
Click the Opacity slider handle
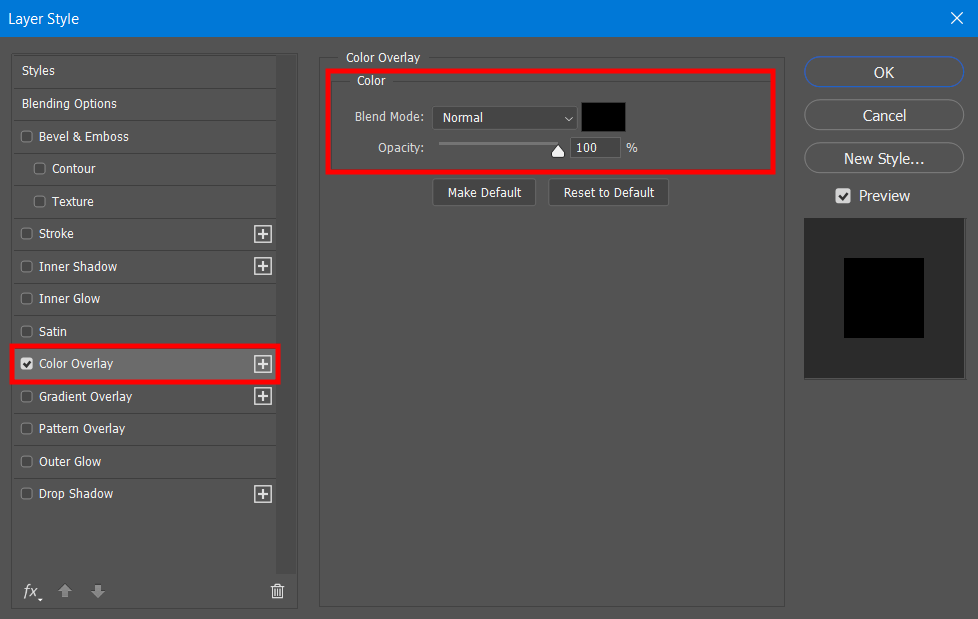coord(558,150)
